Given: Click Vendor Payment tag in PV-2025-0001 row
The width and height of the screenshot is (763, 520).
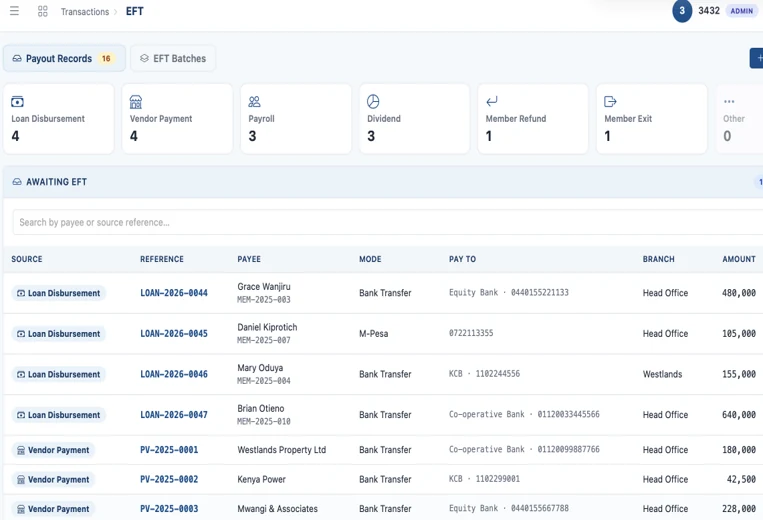Looking at the screenshot, I should pyautogui.click(x=53, y=450).
